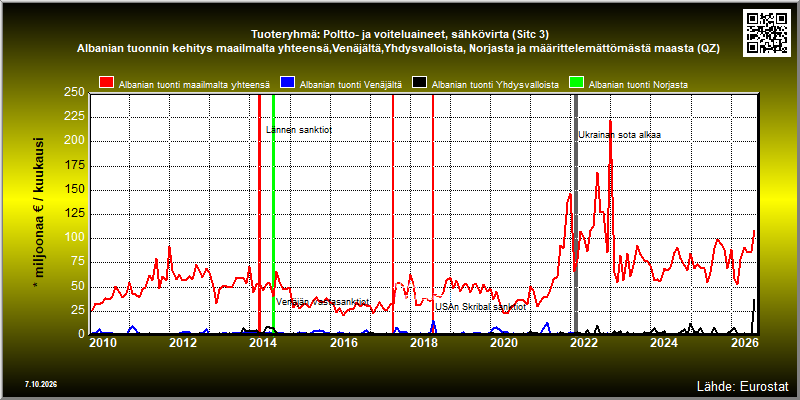Click the 'USAn Skribal sanktiot' annotation

tap(480, 307)
